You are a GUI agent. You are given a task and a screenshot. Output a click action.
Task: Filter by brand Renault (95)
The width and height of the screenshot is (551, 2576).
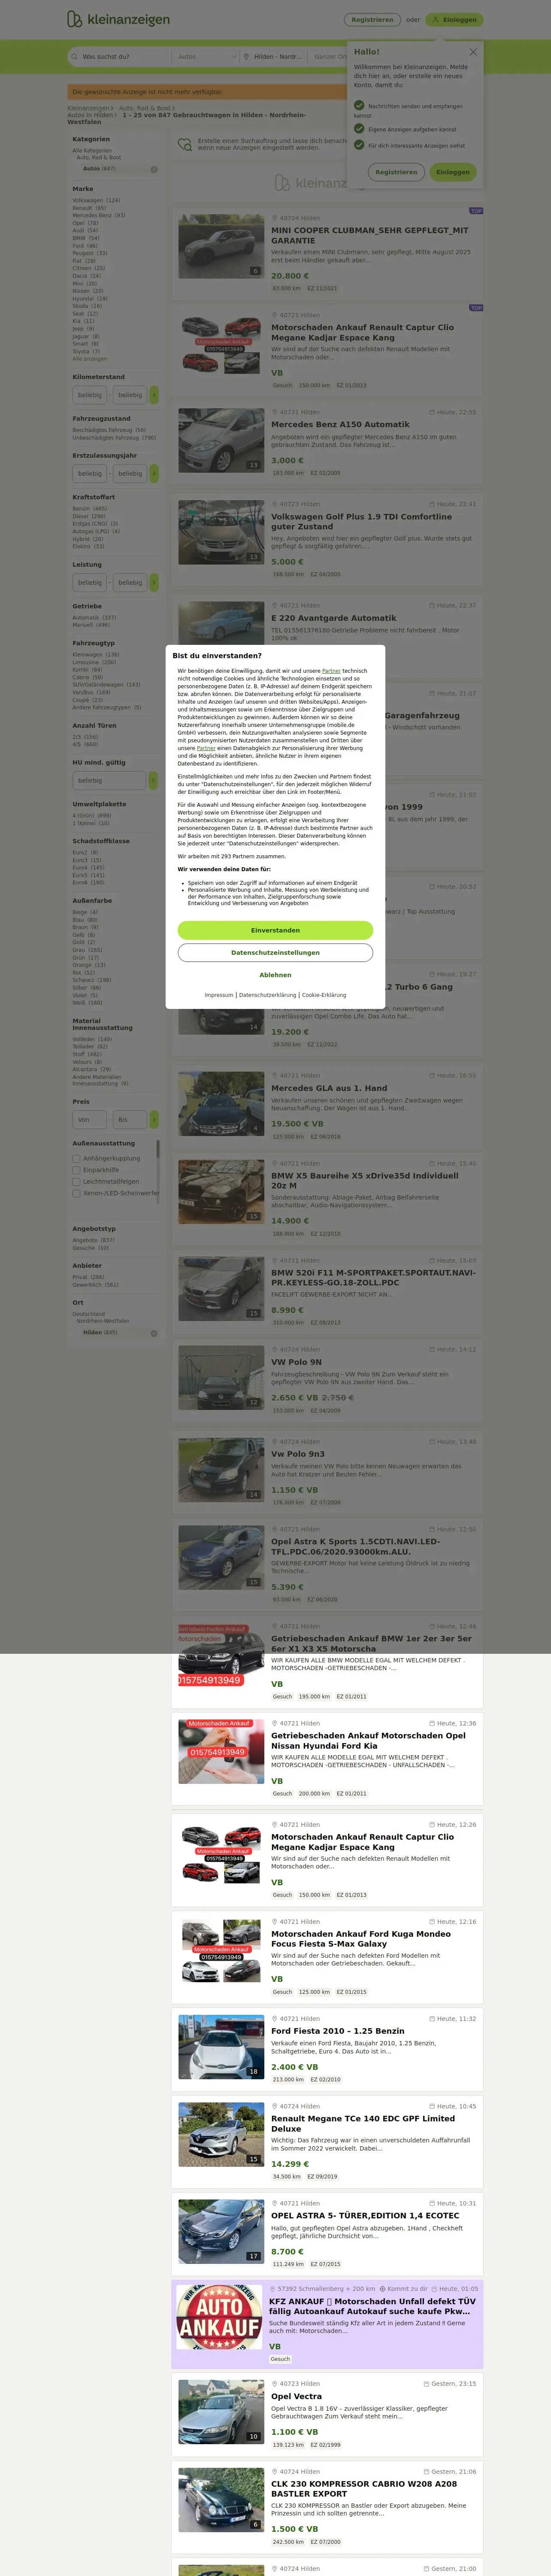[89, 208]
